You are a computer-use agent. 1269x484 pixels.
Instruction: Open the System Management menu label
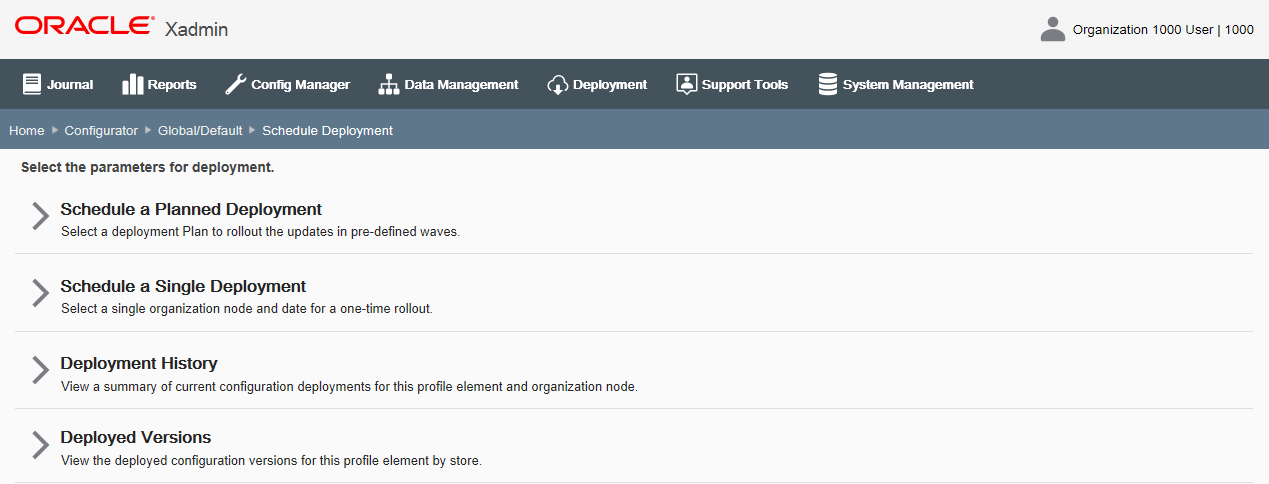pos(908,85)
